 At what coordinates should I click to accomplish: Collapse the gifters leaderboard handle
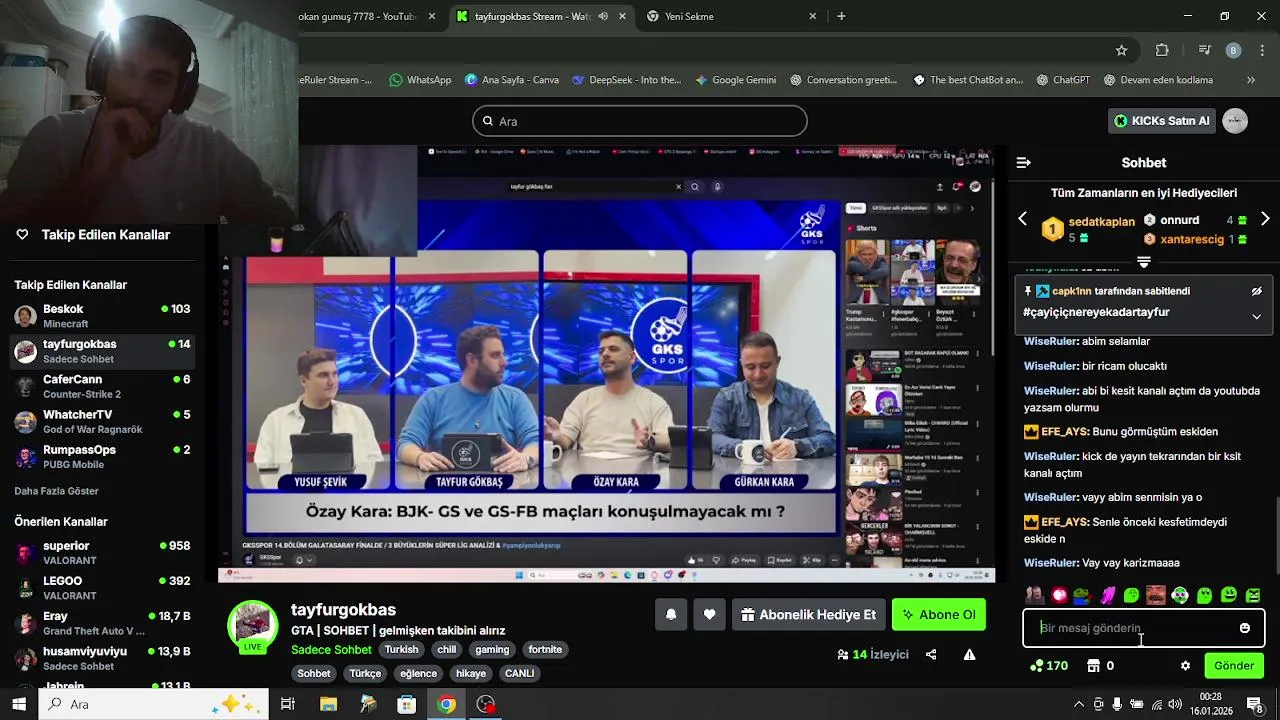pos(1144,262)
